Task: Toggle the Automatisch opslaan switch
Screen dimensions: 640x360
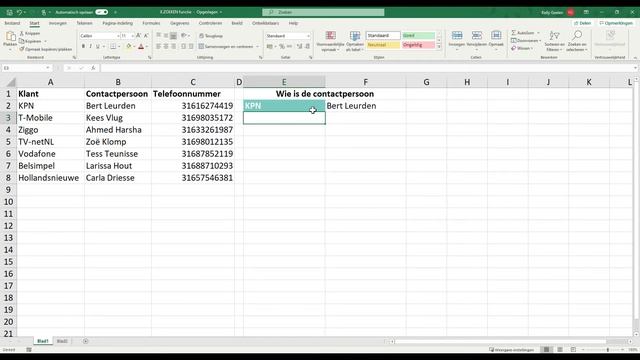Action: (x=102, y=12)
